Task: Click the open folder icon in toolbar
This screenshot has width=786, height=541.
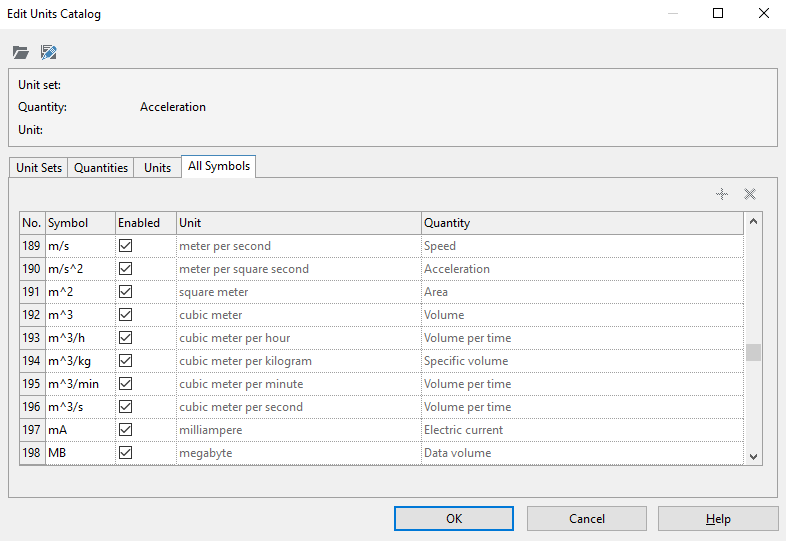Action: click(x=21, y=52)
